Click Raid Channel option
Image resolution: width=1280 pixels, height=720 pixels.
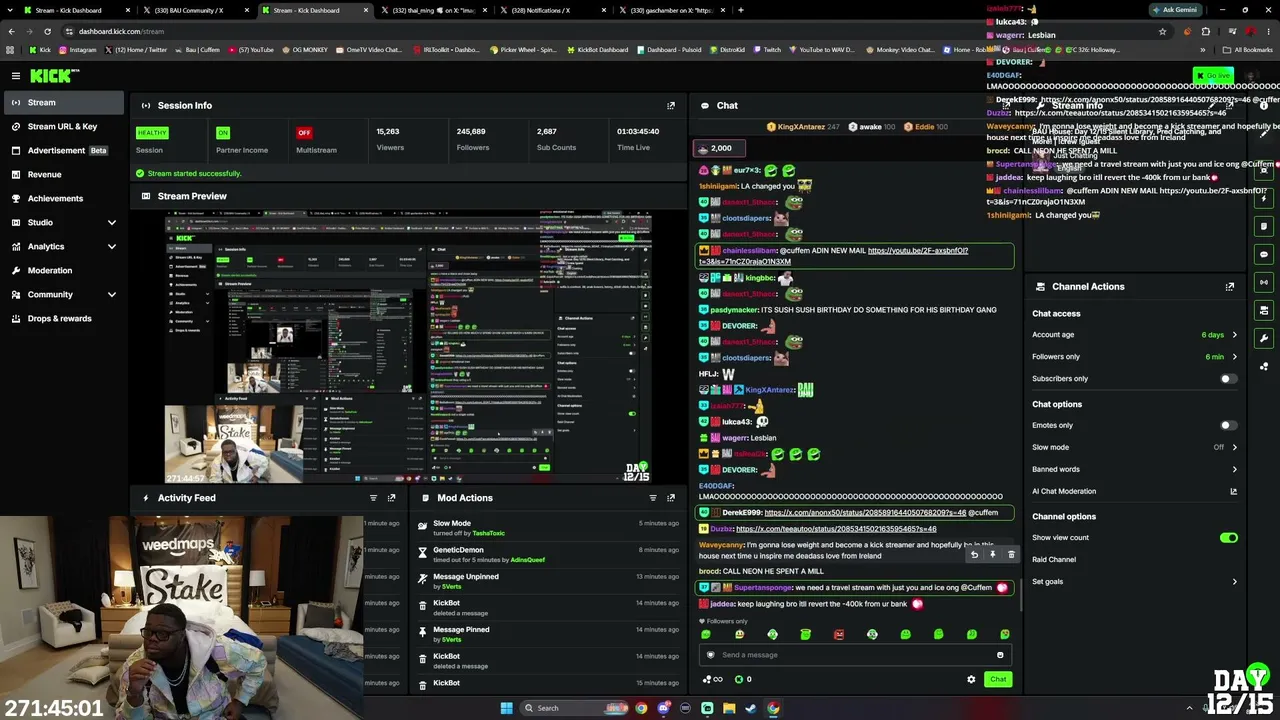tap(1054, 560)
